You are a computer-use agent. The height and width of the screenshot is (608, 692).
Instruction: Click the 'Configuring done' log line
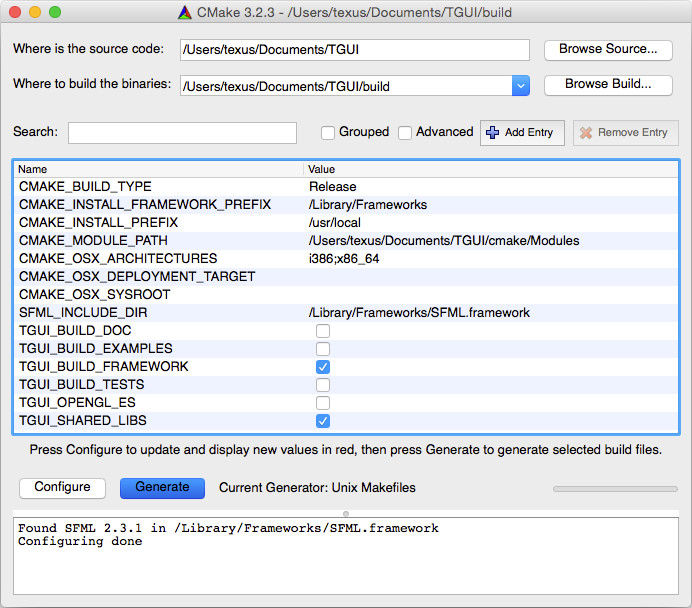click(80, 541)
